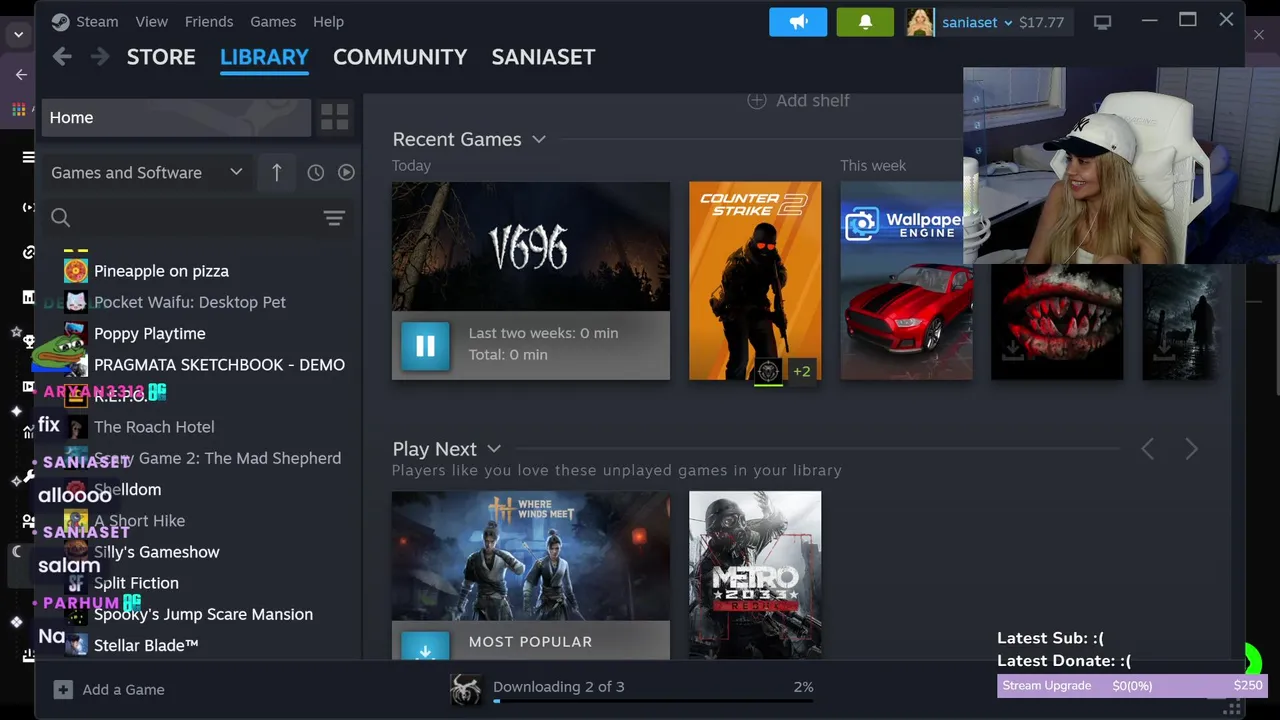Click the Add a Game label
This screenshot has height=720, width=1280.
tap(123, 689)
